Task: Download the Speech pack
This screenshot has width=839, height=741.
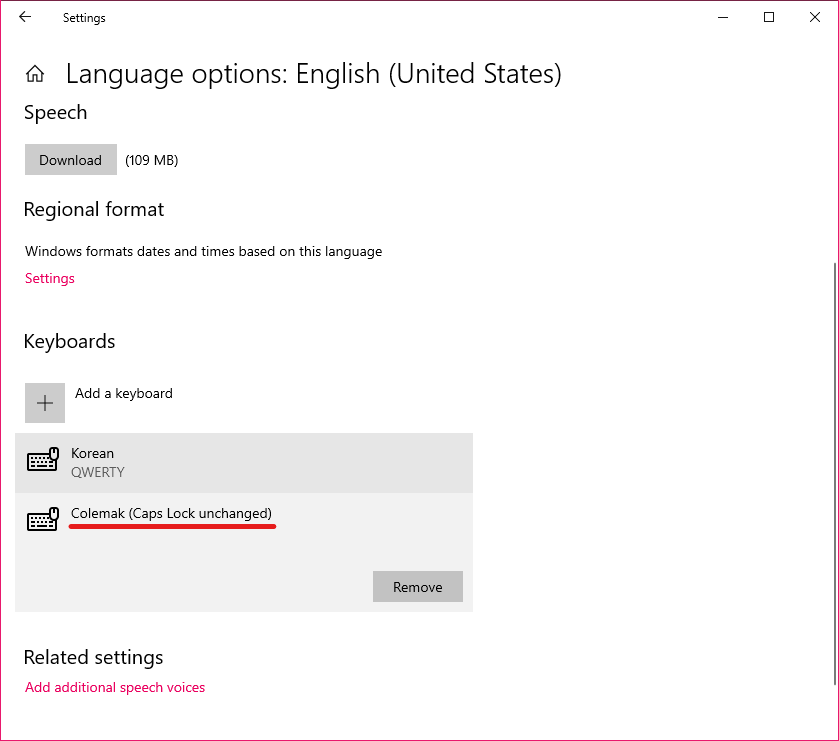Action: coord(71,159)
